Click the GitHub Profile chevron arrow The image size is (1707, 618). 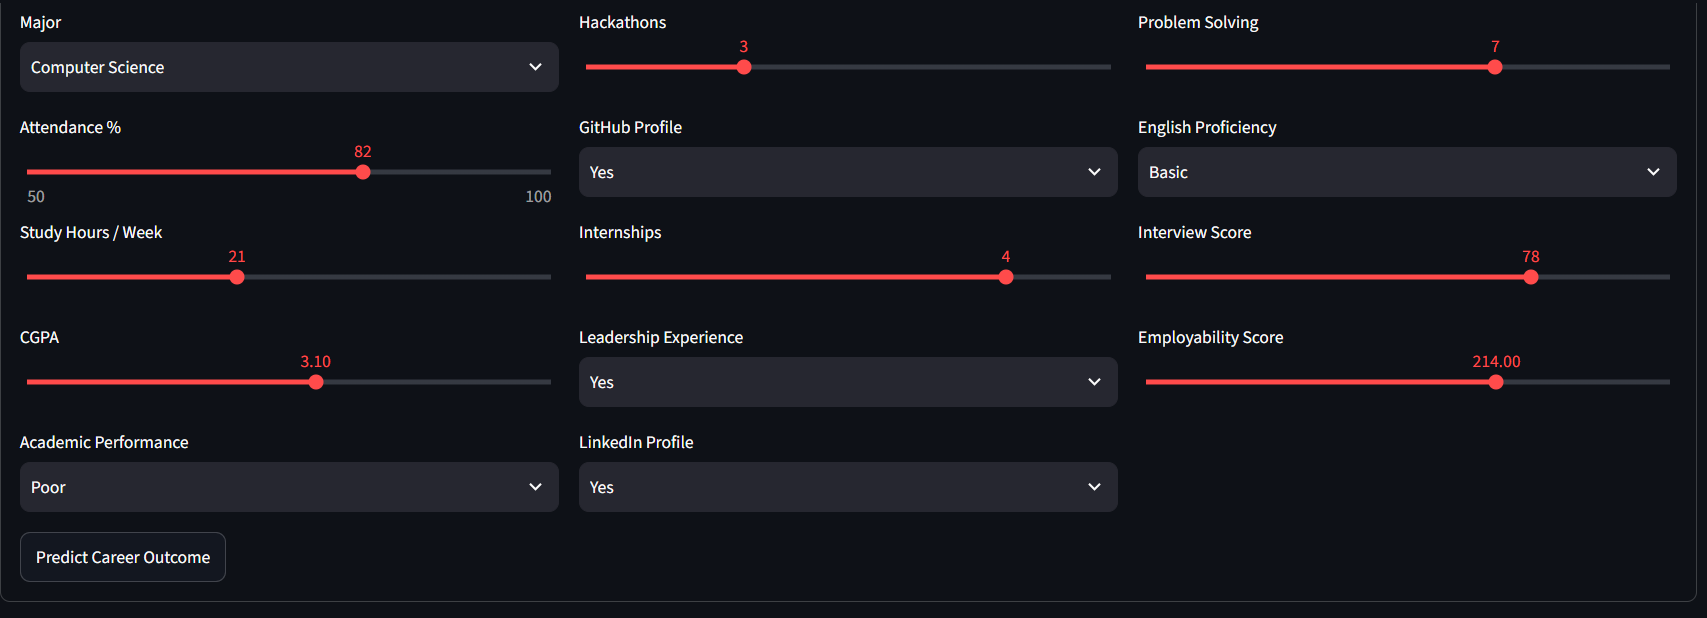pos(1094,172)
